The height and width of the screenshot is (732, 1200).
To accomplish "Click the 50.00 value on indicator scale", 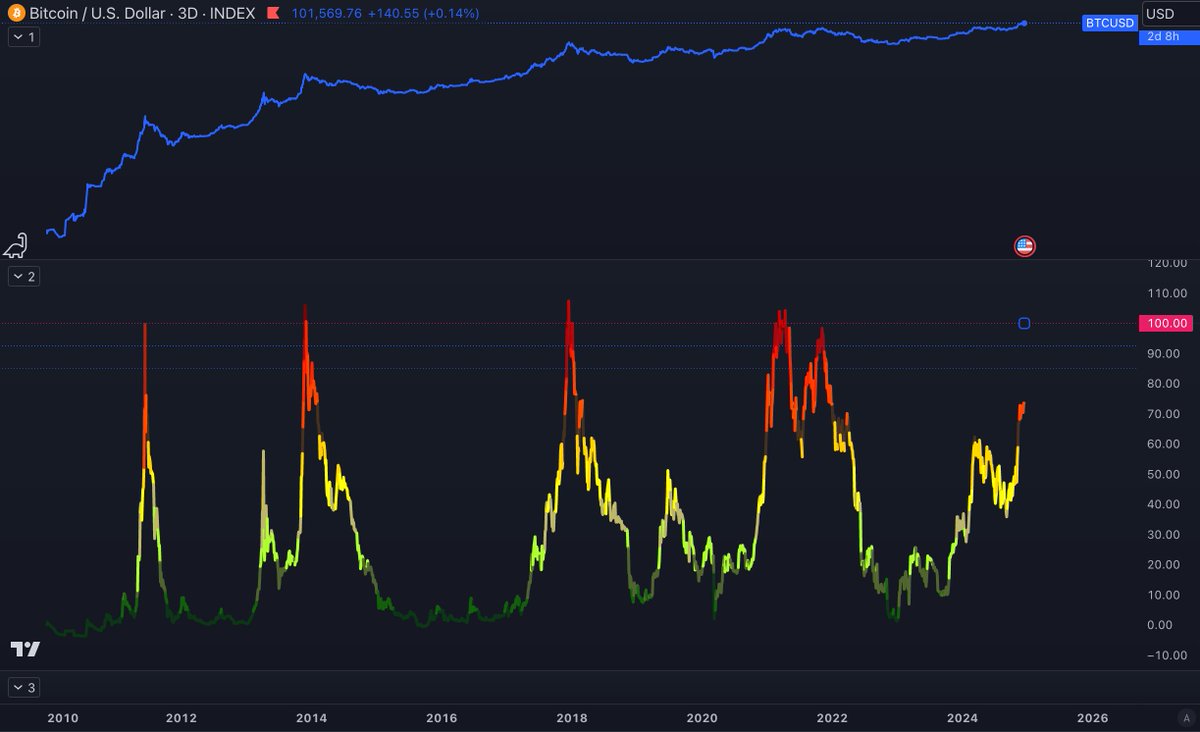I will coord(1167,474).
